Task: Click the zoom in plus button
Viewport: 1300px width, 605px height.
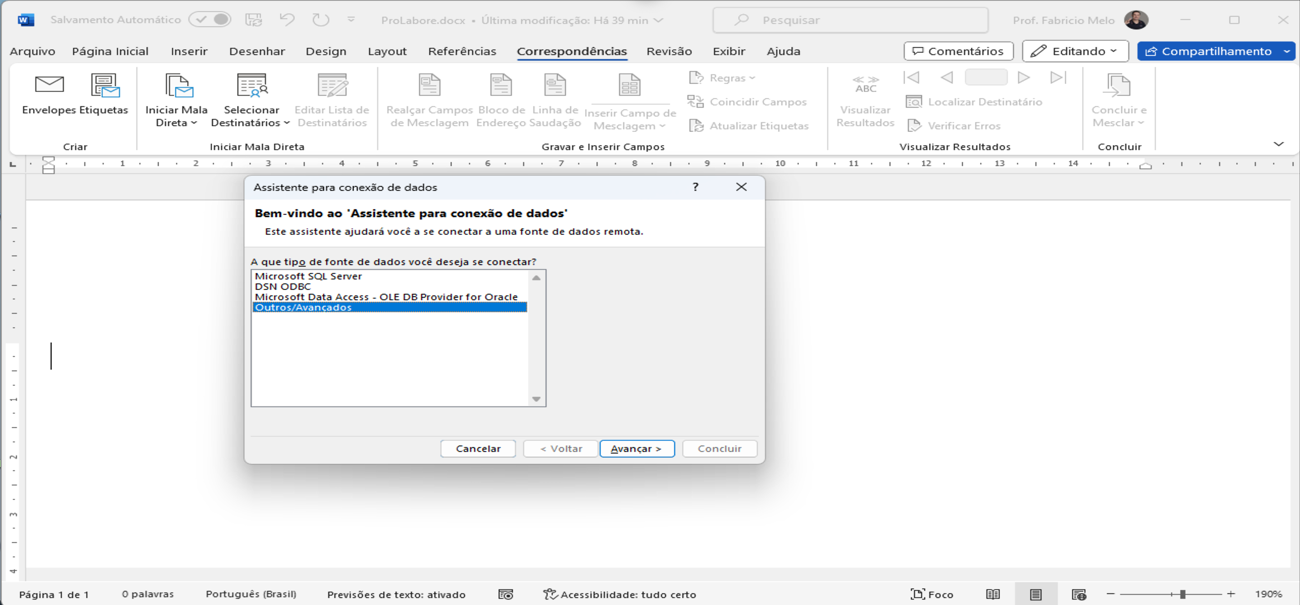Action: [x=1231, y=594]
